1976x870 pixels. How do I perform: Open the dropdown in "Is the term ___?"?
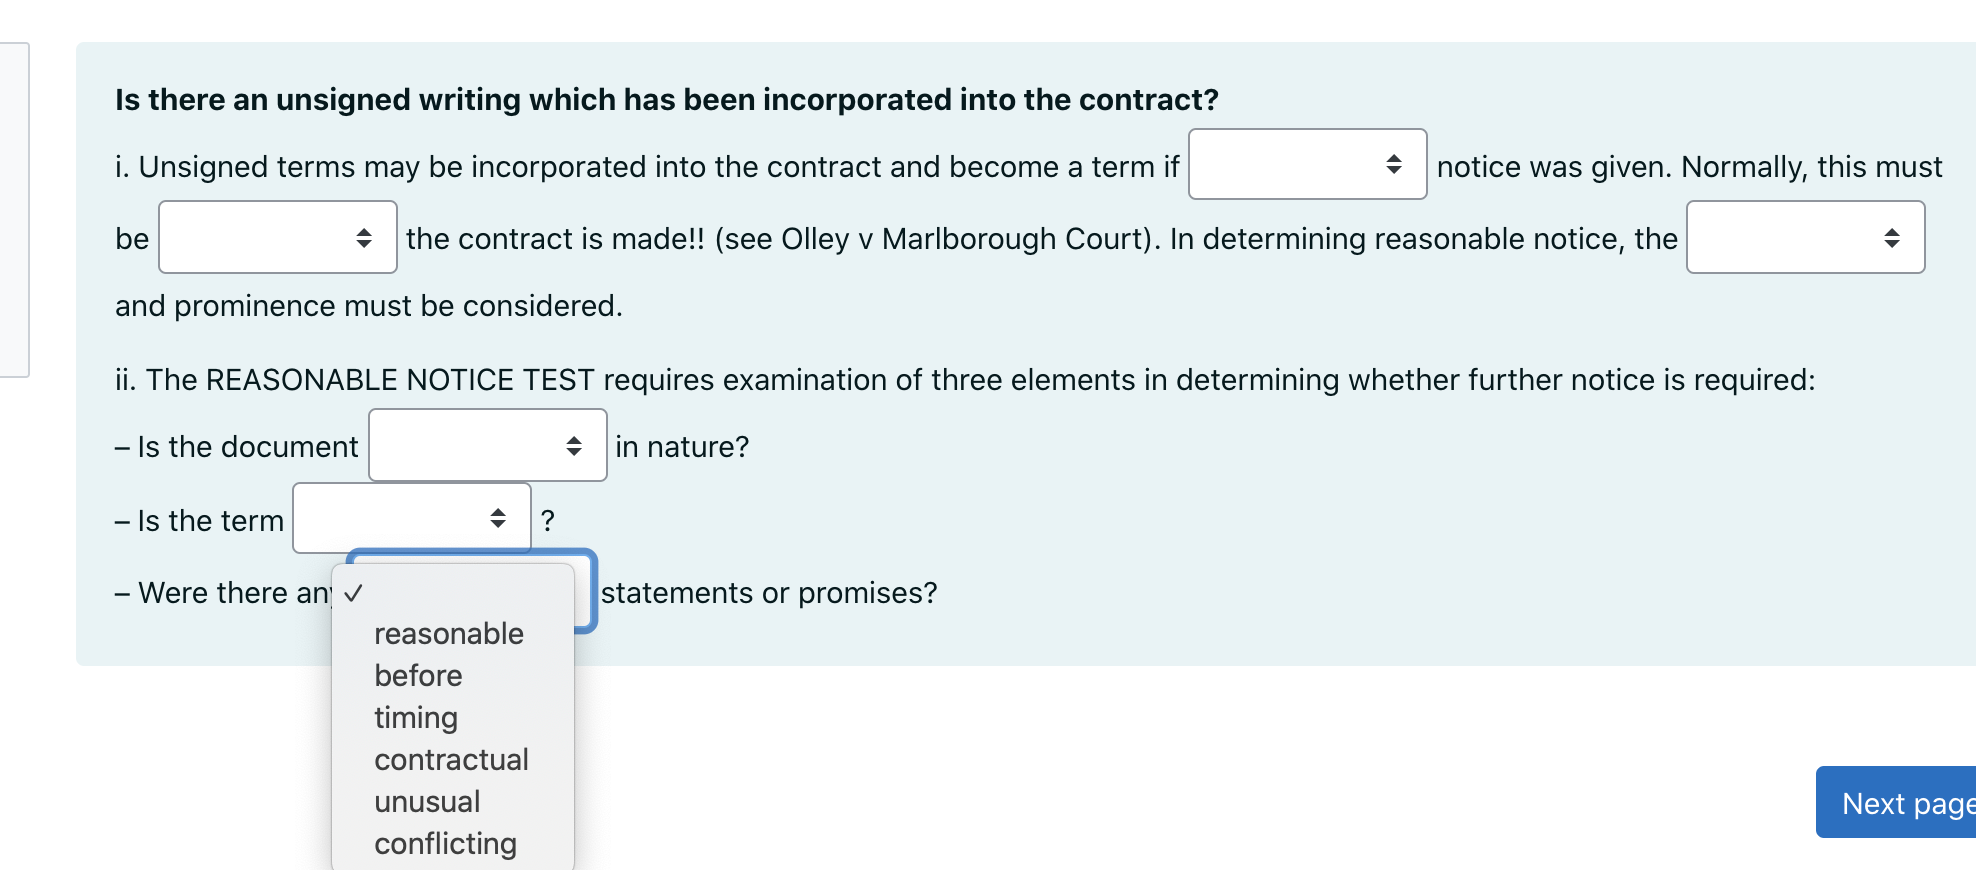pos(411,519)
